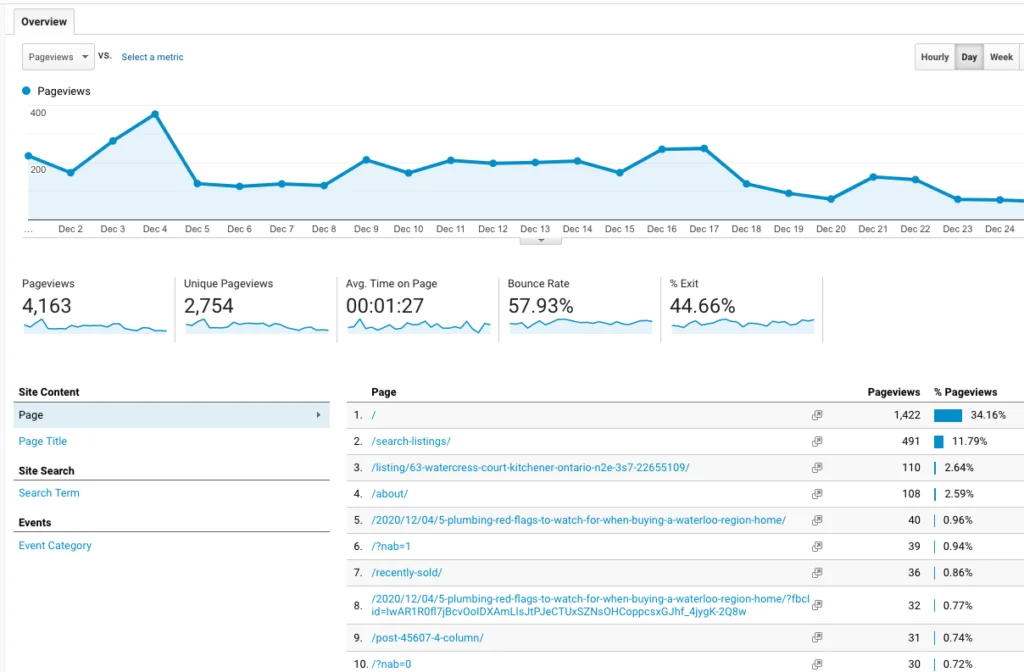Open external icon for row 8 fbclid page
Image resolution: width=1024 pixels, height=672 pixels.
pos(817,605)
